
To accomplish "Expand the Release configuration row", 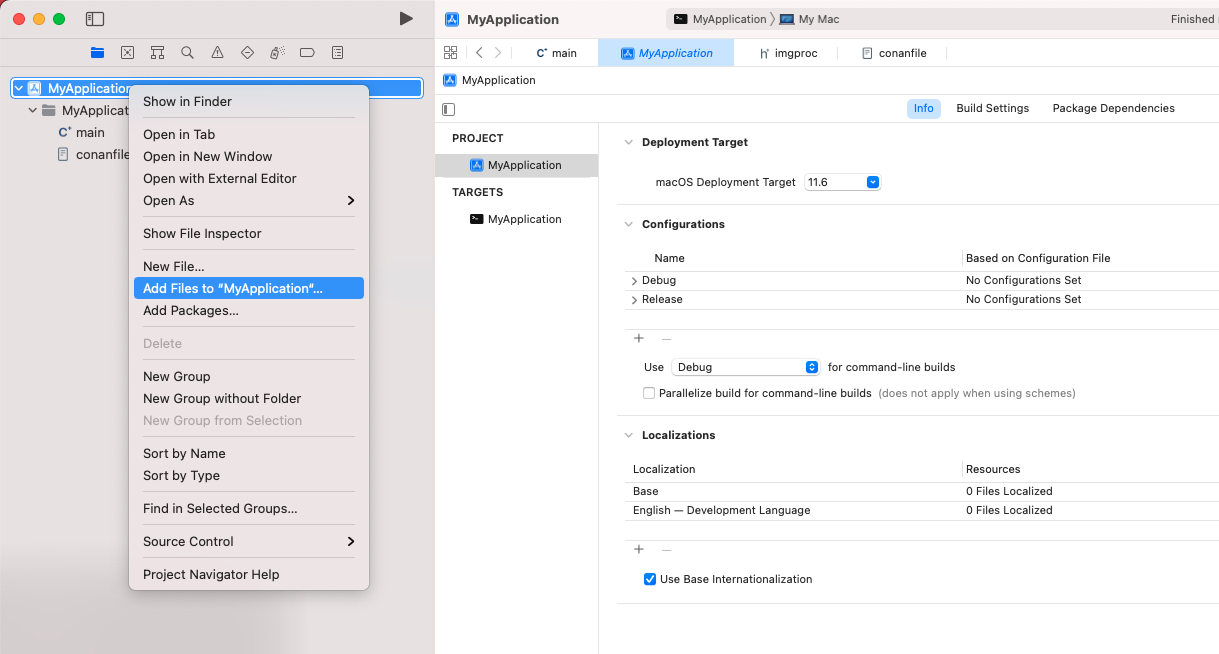I will 634,300.
